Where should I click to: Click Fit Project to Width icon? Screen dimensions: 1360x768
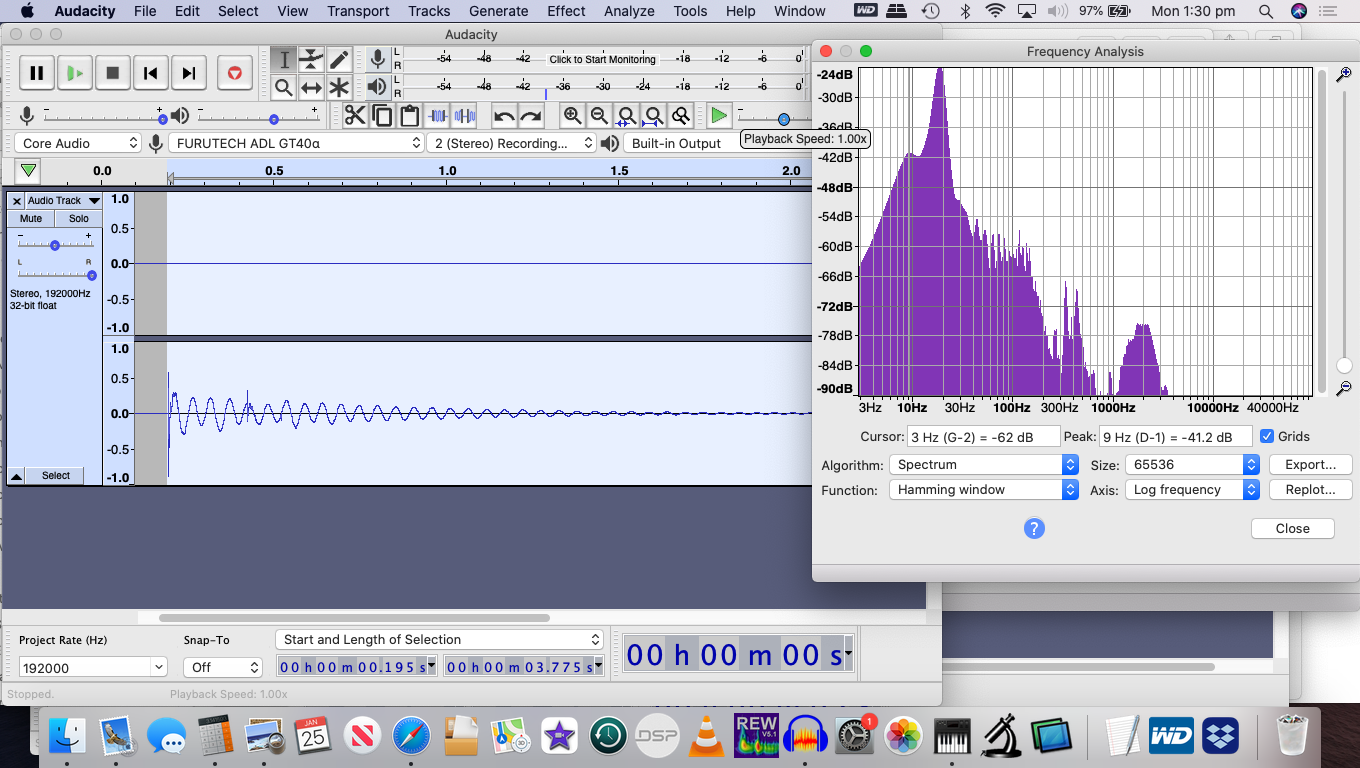[x=654, y=116]
